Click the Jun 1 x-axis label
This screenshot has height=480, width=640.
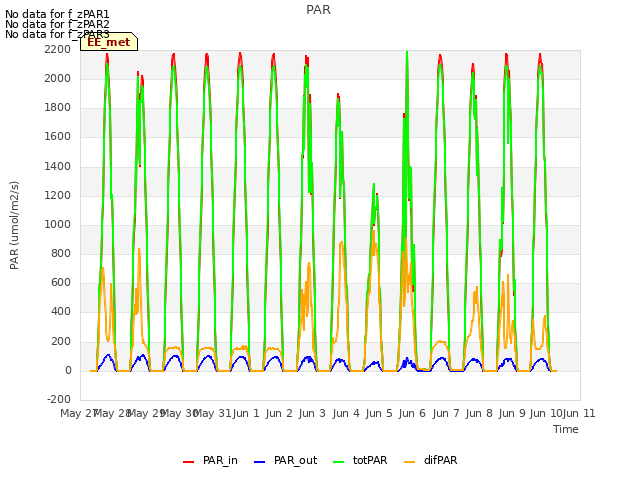point(246,413)
